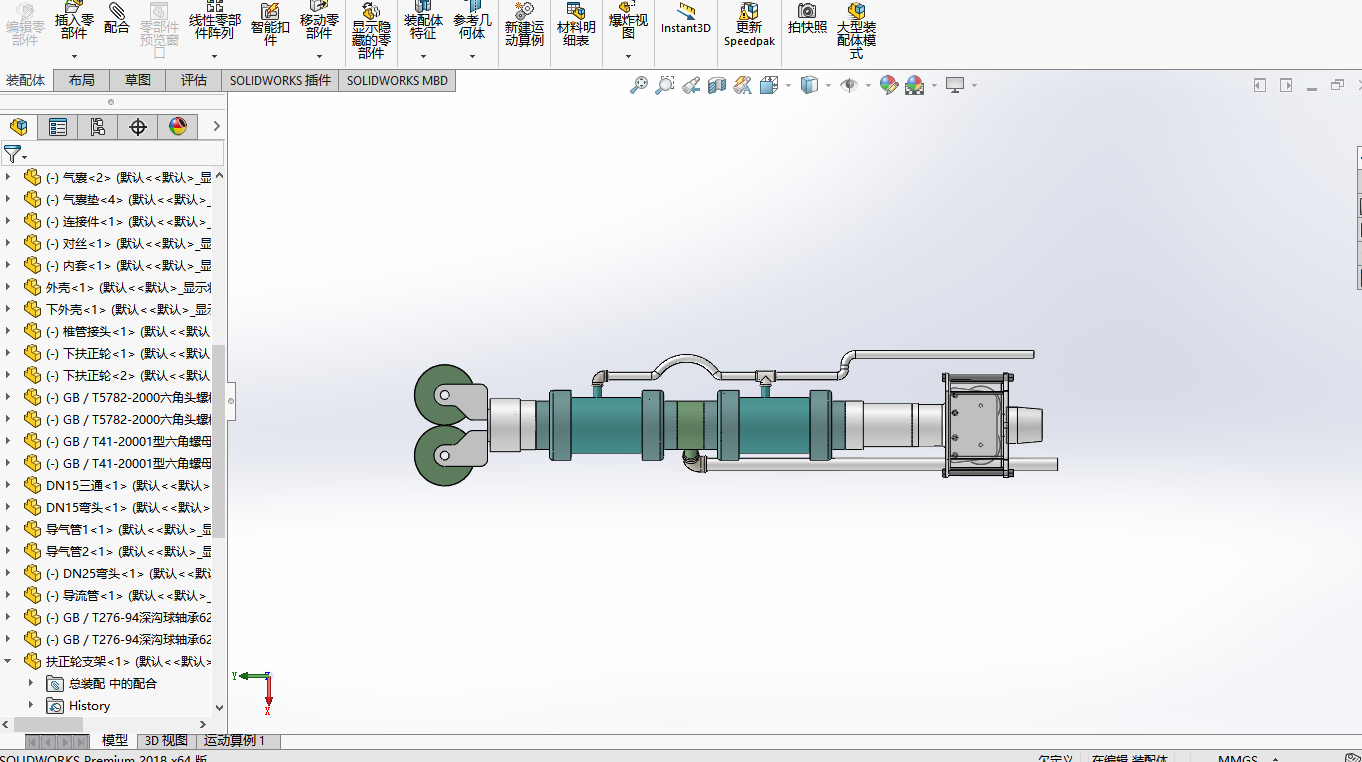Screen dimensions: 1362x762
Task: Open Bill of Materials (材料明细表)
Action: tap(576, 25)
